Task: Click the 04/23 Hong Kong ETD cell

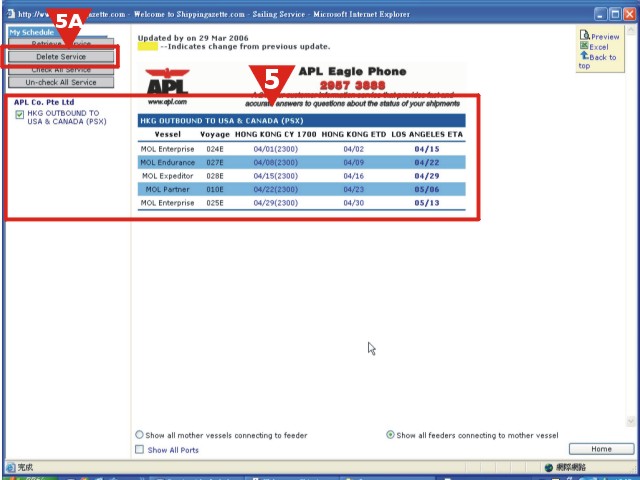Action: (x=353, y=189)
